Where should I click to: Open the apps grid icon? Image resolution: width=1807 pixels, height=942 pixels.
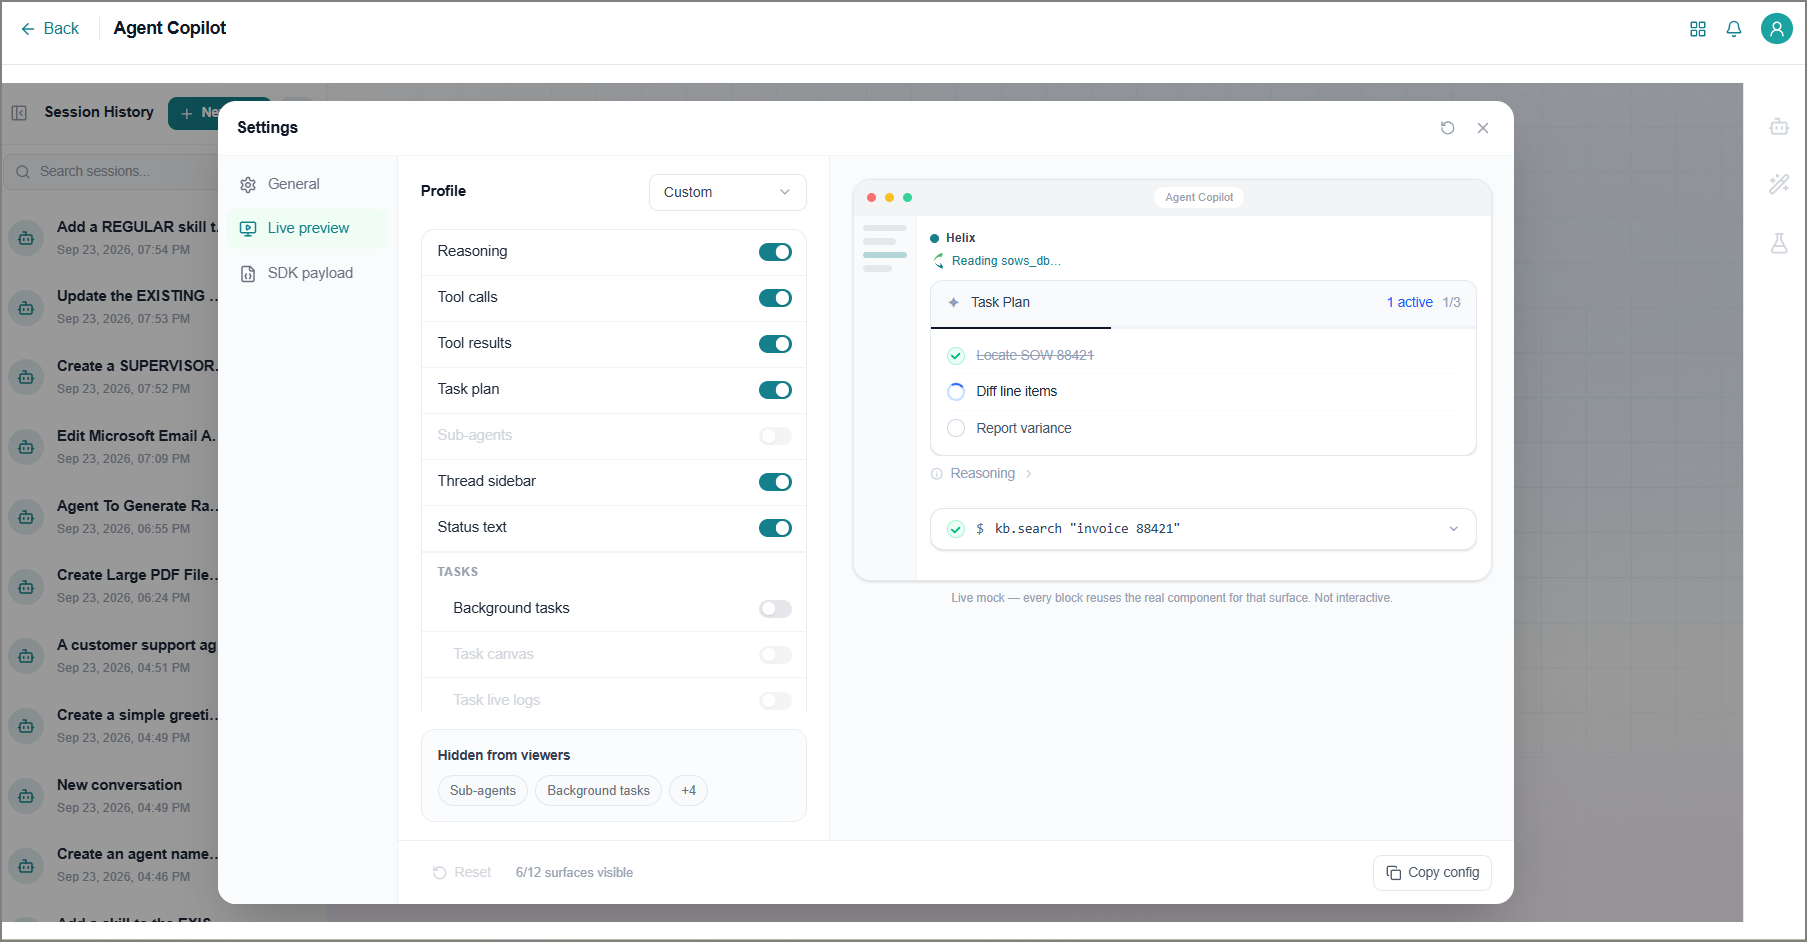click(1698, 29)
